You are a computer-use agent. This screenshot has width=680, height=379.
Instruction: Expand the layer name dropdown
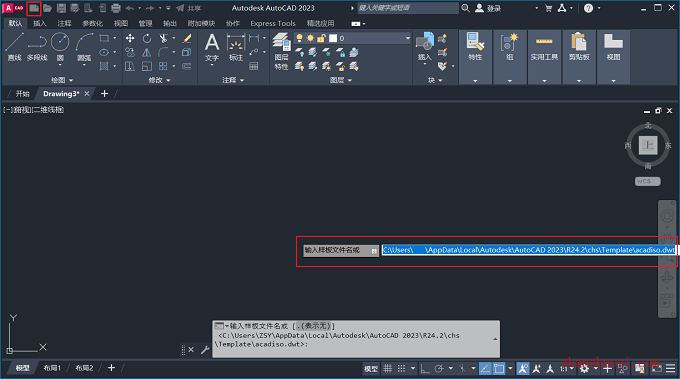point(408,38)
